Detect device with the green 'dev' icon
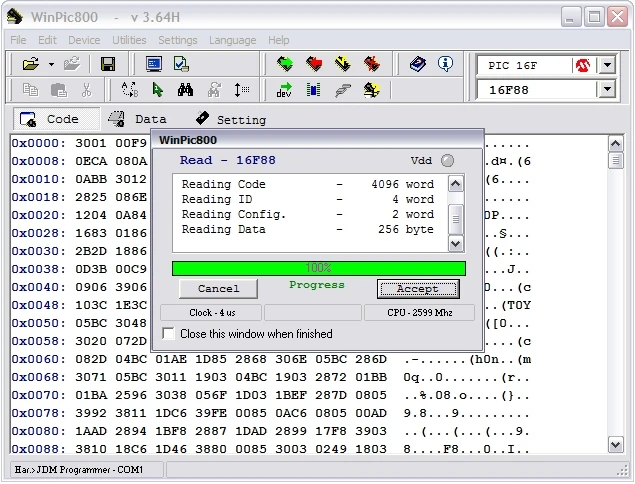635x484 pixels. 284,90
